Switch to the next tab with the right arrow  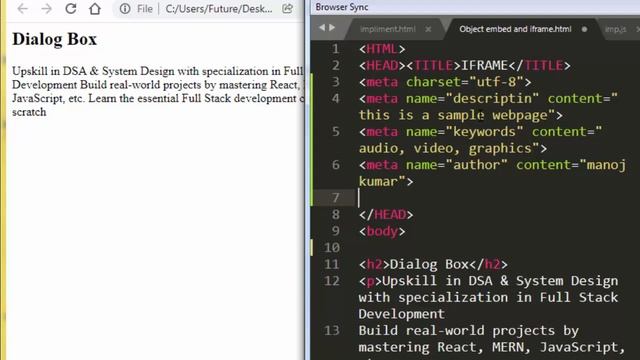[x=332, y=27]
